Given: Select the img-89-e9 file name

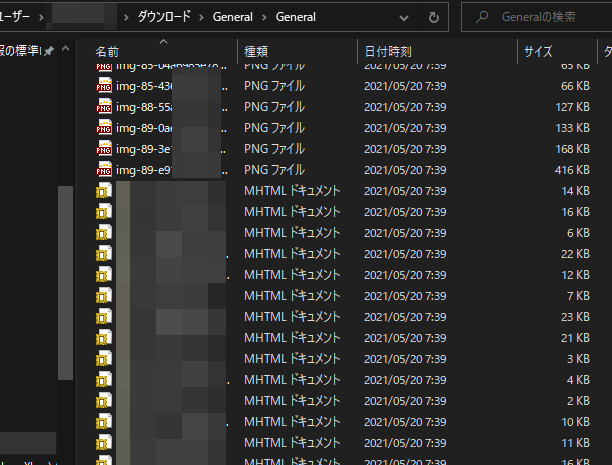Looking at the screenshot, I should tap(172, 170).
